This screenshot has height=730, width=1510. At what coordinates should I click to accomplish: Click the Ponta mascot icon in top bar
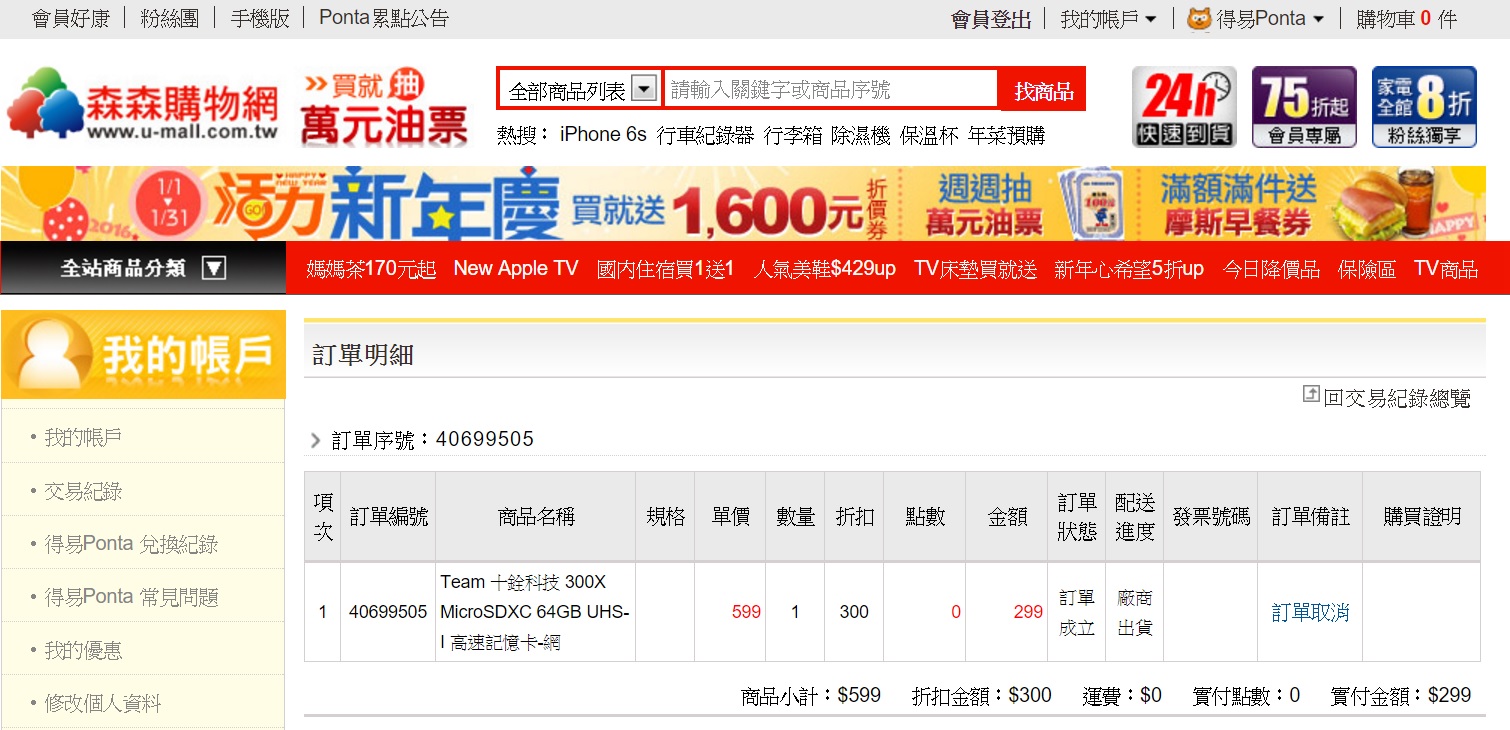[1198, 19]
